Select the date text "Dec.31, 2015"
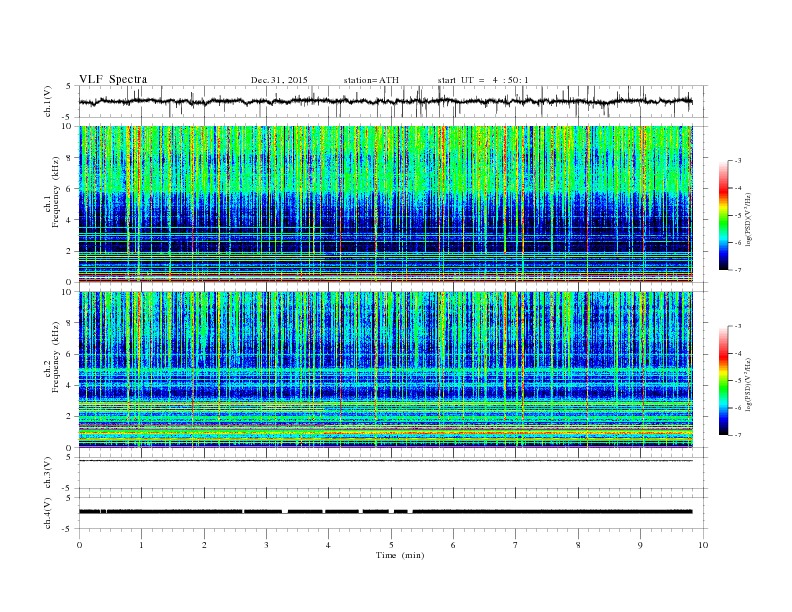Image resolution: width=792 pixels, height=612 pixels. point(279,80)
